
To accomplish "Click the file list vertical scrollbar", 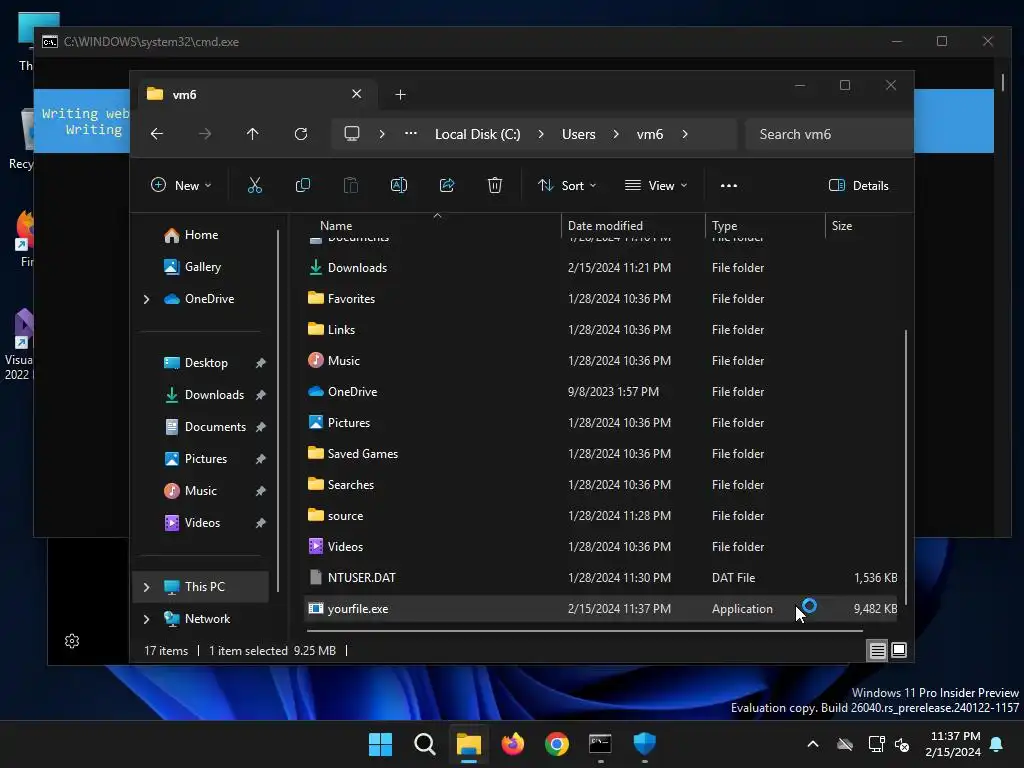I will [906, 467].
